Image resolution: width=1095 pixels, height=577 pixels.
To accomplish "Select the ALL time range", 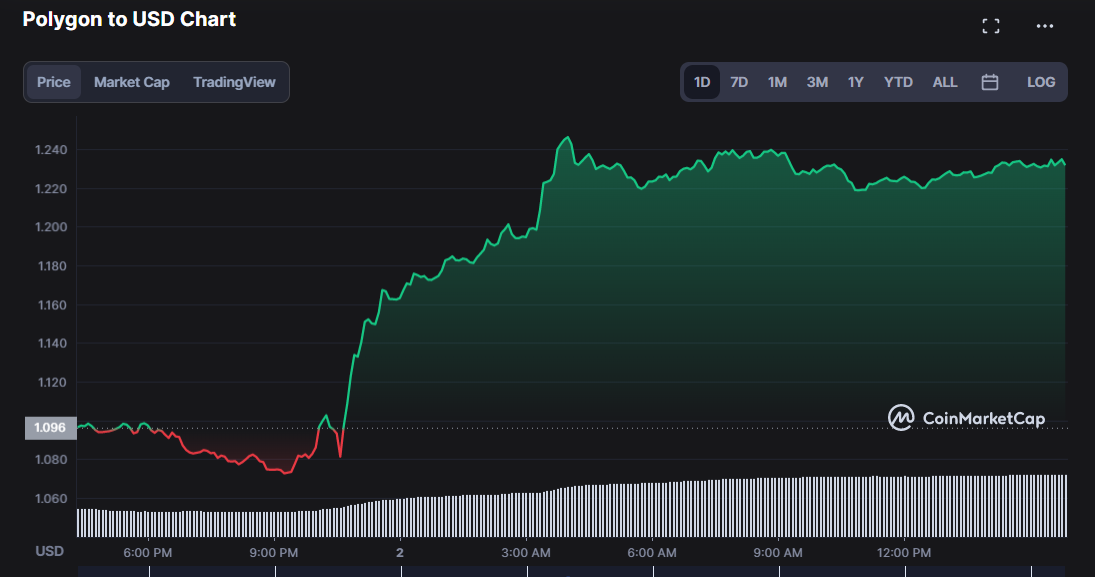I will 945,82.
